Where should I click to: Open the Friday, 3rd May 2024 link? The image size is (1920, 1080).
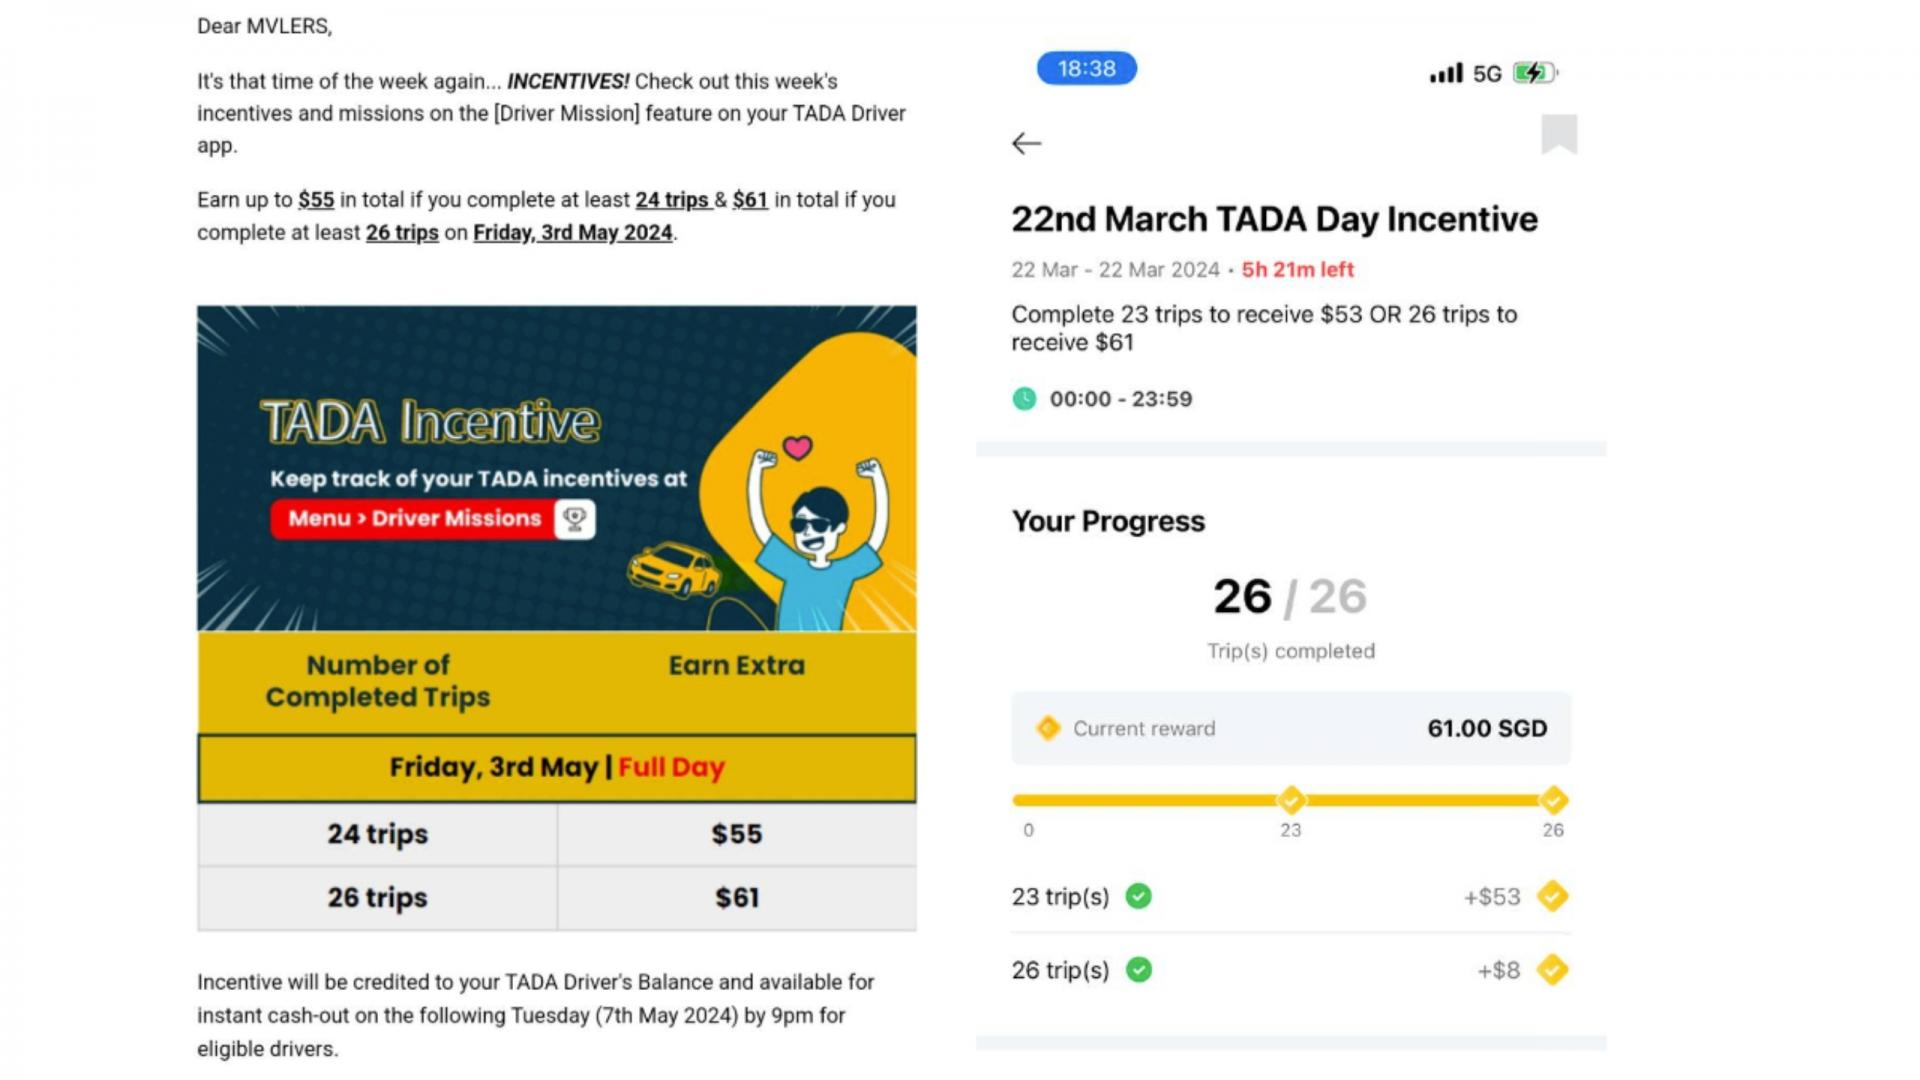(x=572, y=233)
